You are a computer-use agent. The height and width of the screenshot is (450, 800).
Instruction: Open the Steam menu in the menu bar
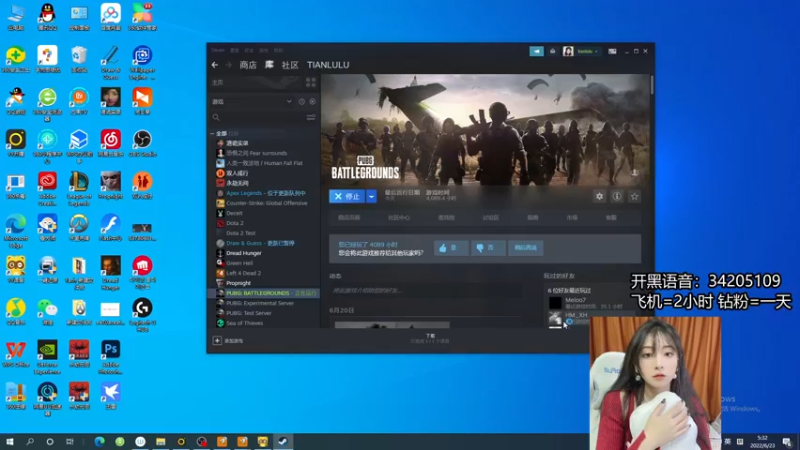coord(218,50)
